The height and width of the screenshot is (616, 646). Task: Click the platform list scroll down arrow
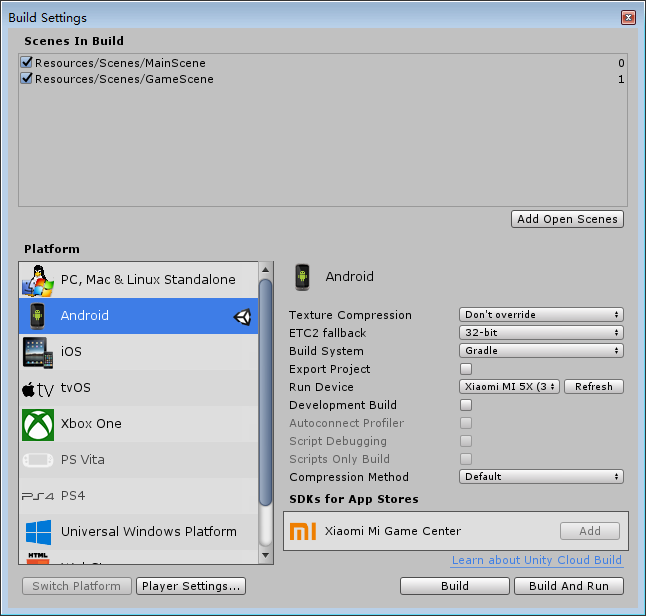coord(265,555)
